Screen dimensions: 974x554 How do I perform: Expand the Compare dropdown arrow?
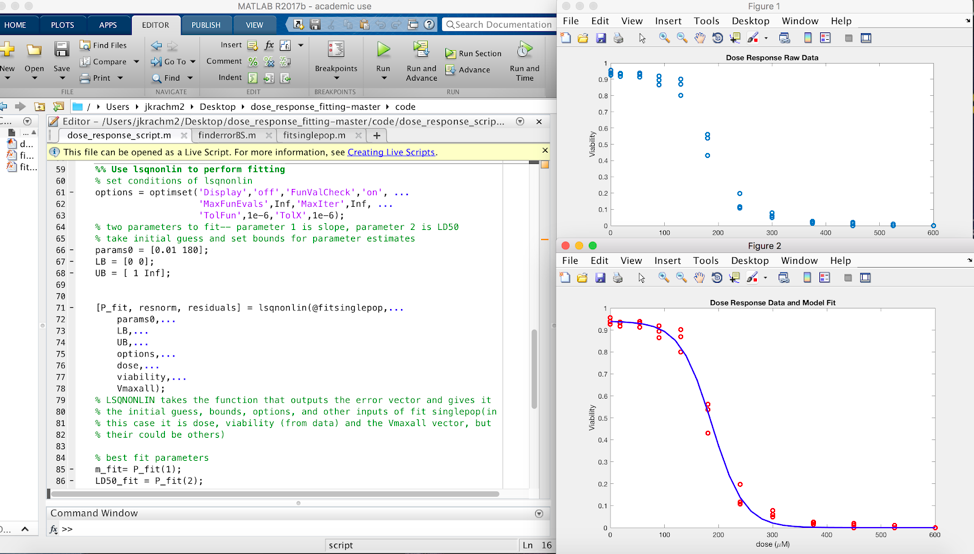click(136, 62)
